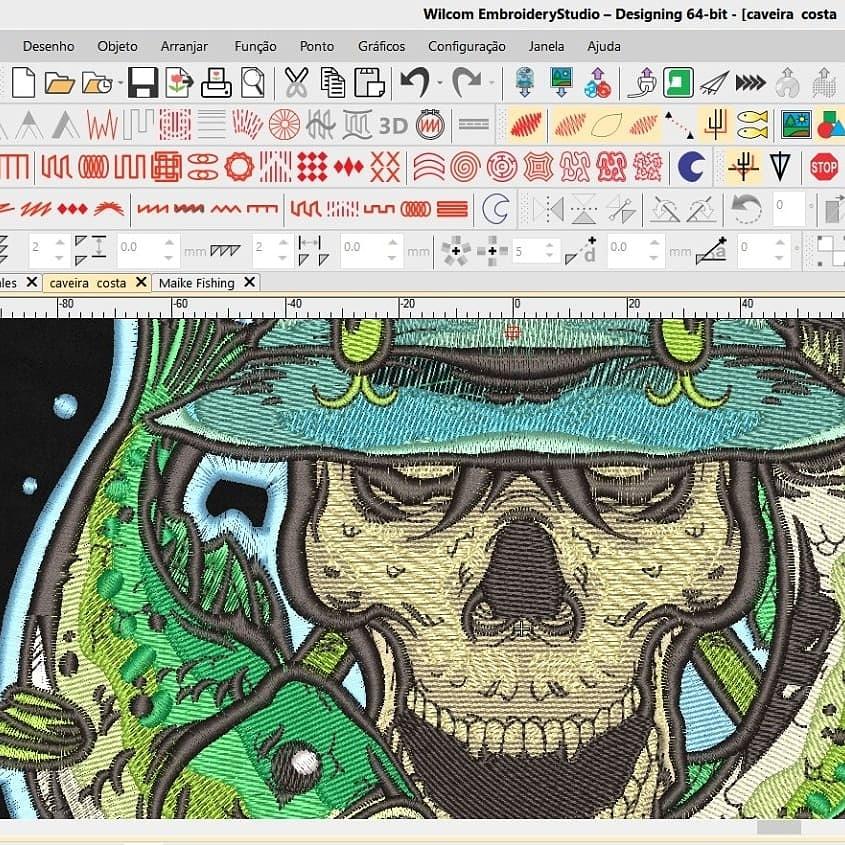Click the horizontal scrollbar thumb
This screenshot has width=845, height=845.
pos(779,827)
